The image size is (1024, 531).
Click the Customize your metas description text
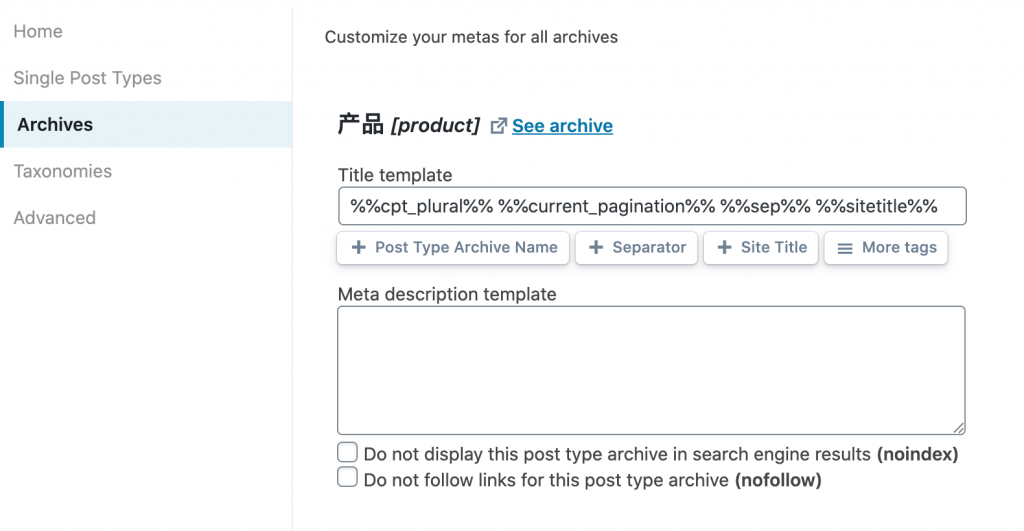tap(471, 37)
